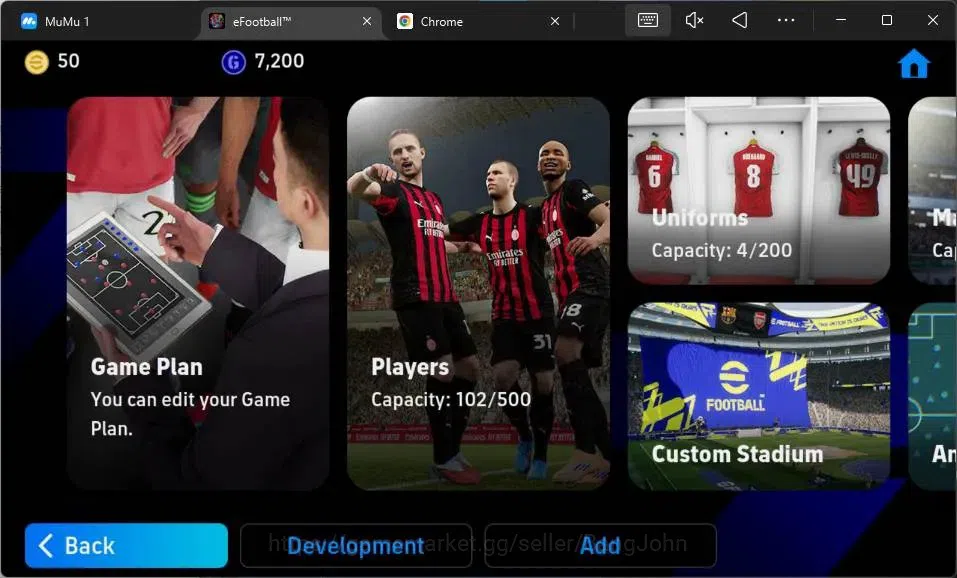Tap the GP currency icon
The width and height of the screenshot is (957, 578).
233,62
